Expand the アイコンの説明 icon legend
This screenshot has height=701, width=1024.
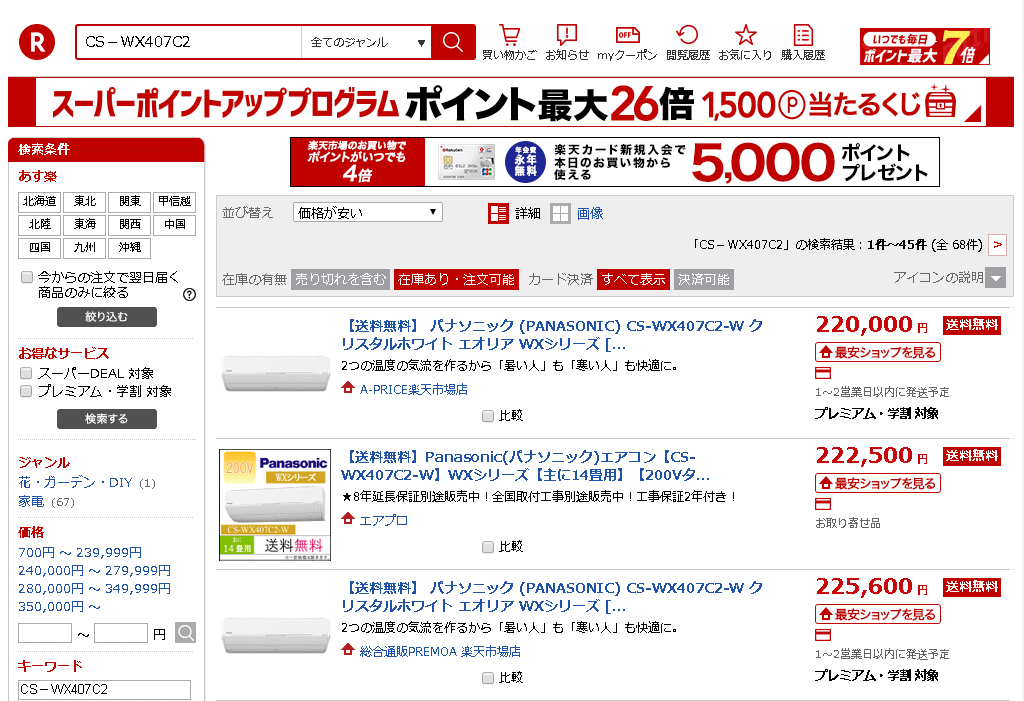pyautogui.click(x=996, y=278)
